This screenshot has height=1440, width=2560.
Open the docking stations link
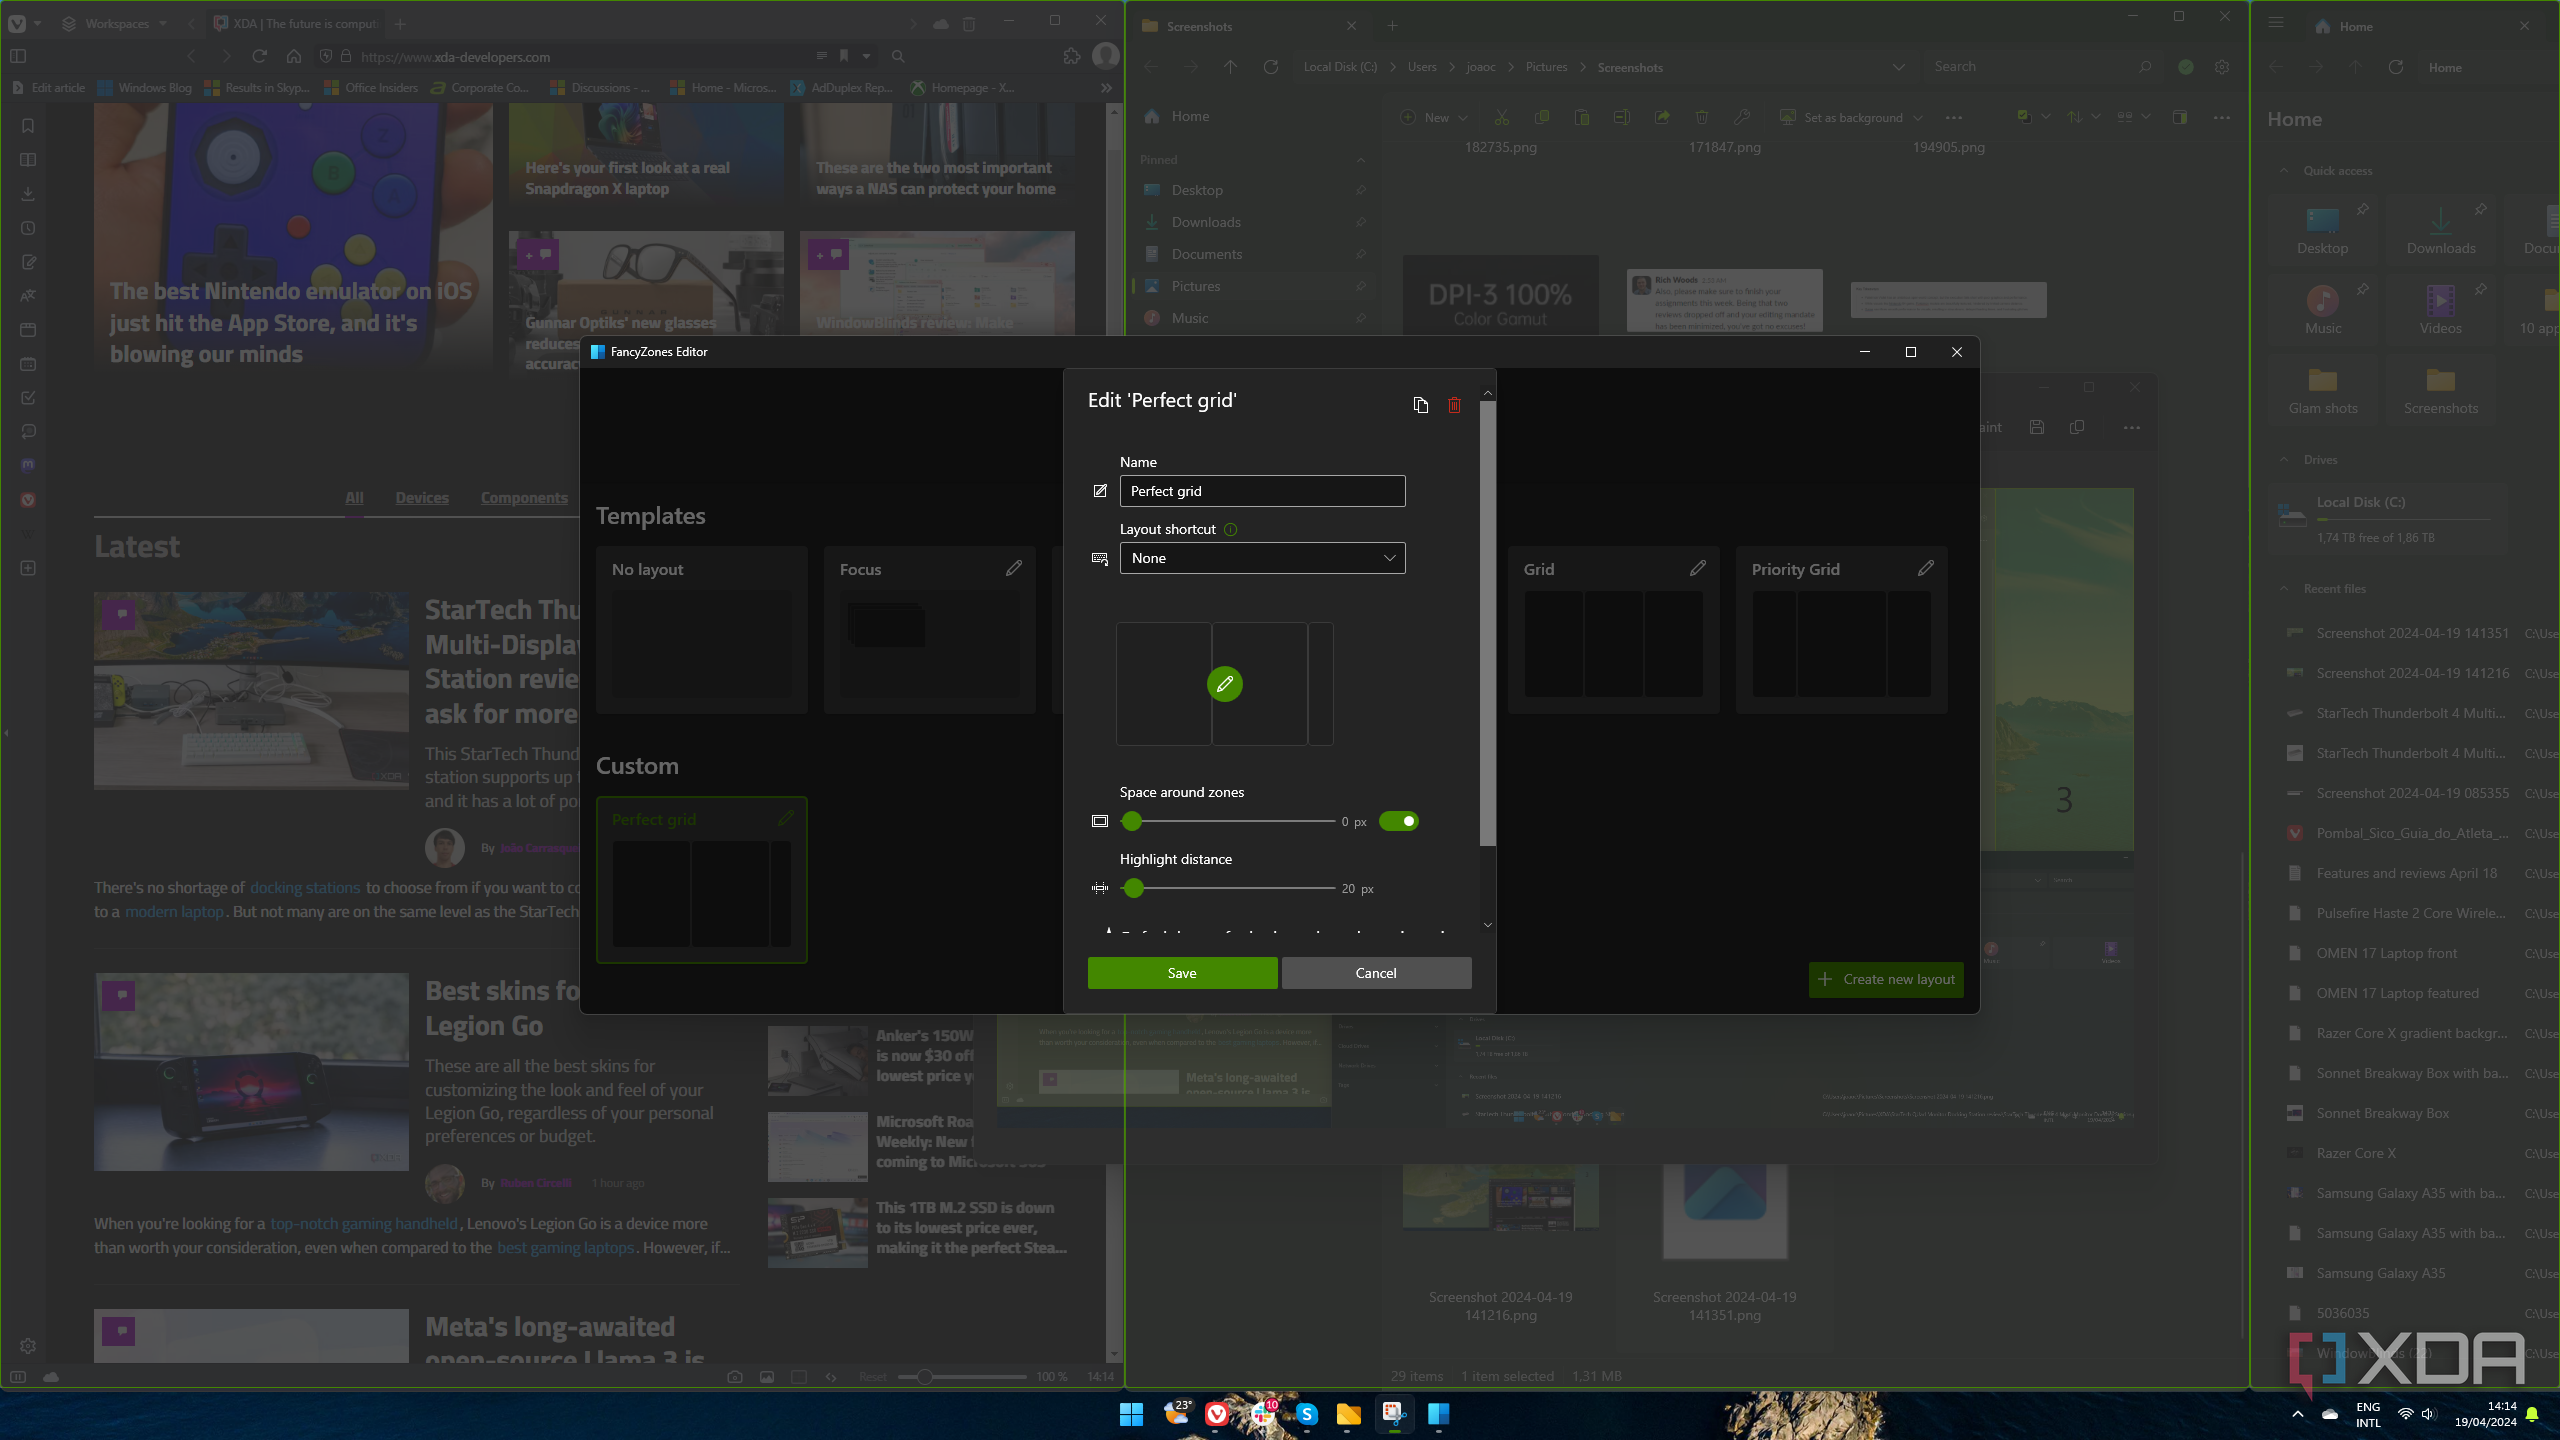tap(305, 887)
